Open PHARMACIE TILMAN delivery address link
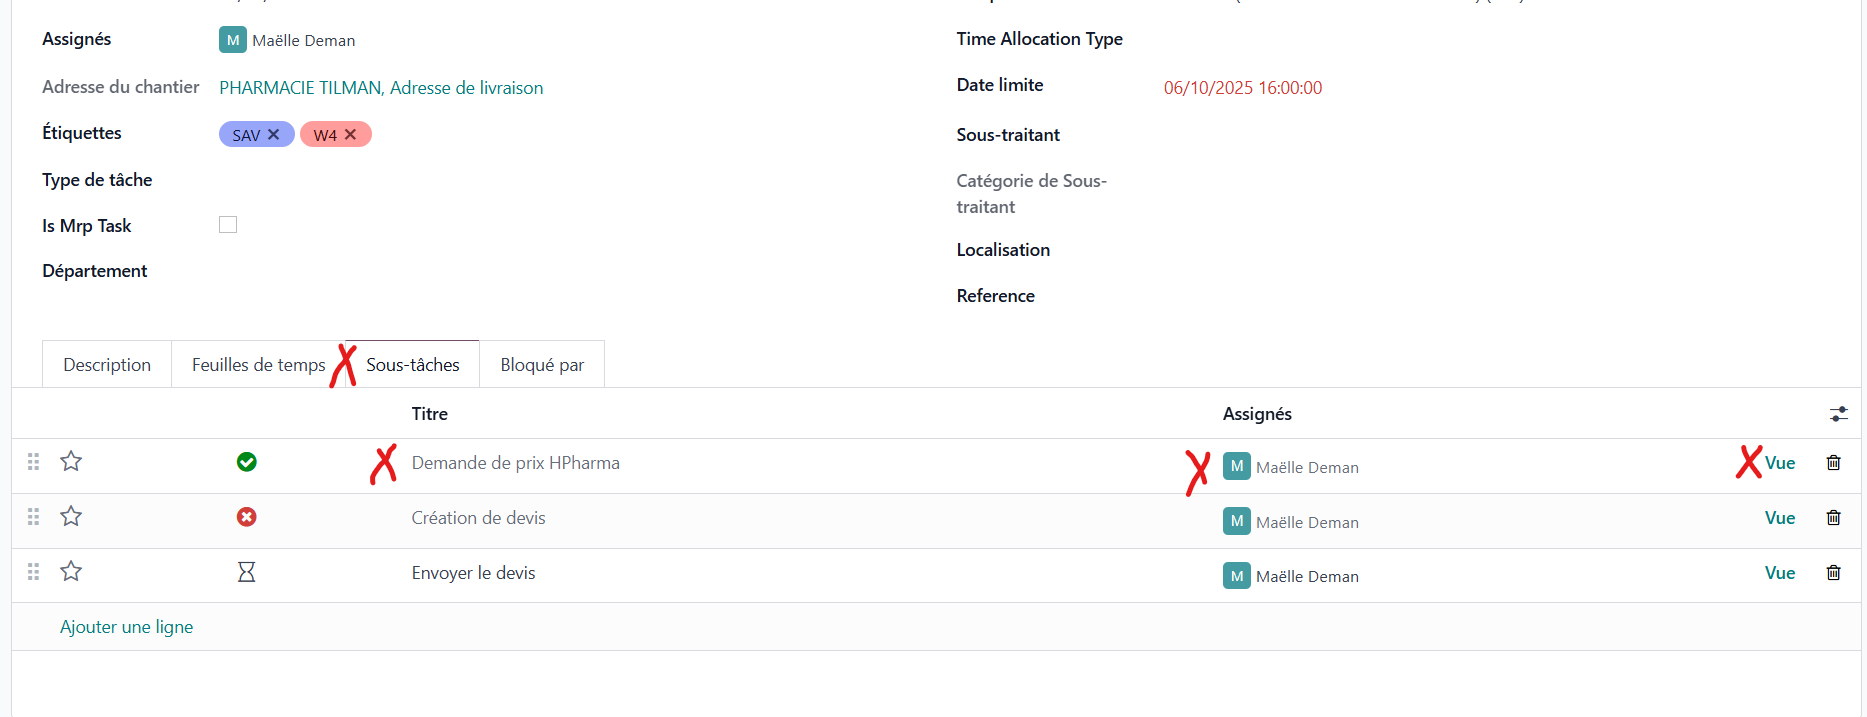The image size is (1867, 717). 381,88
